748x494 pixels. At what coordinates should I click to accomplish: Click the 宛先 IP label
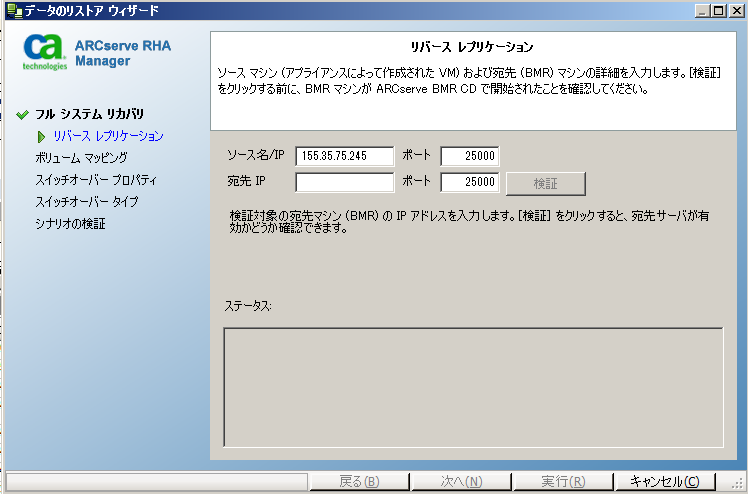click(247, 181)
